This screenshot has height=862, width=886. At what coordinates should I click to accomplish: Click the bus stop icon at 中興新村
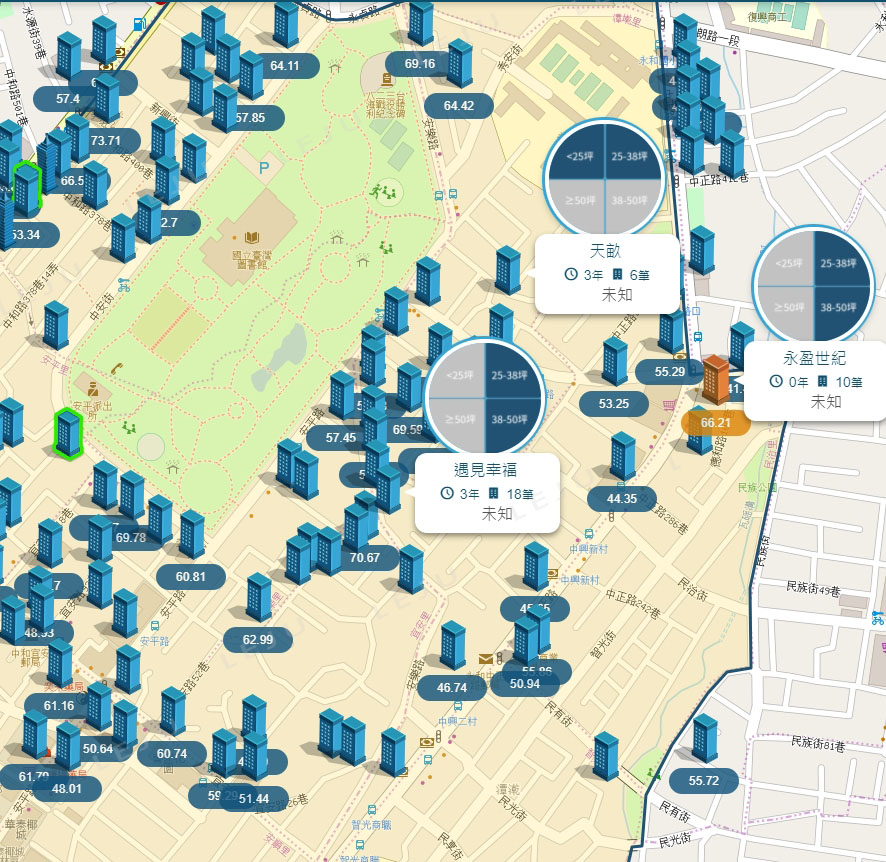(x=589, y=534)
